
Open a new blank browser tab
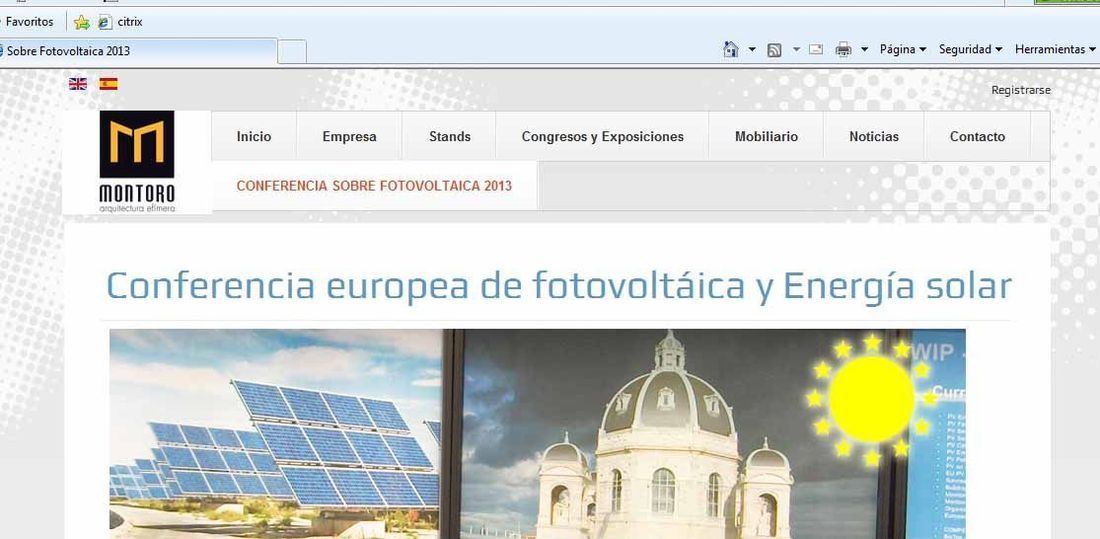point(292,51)
